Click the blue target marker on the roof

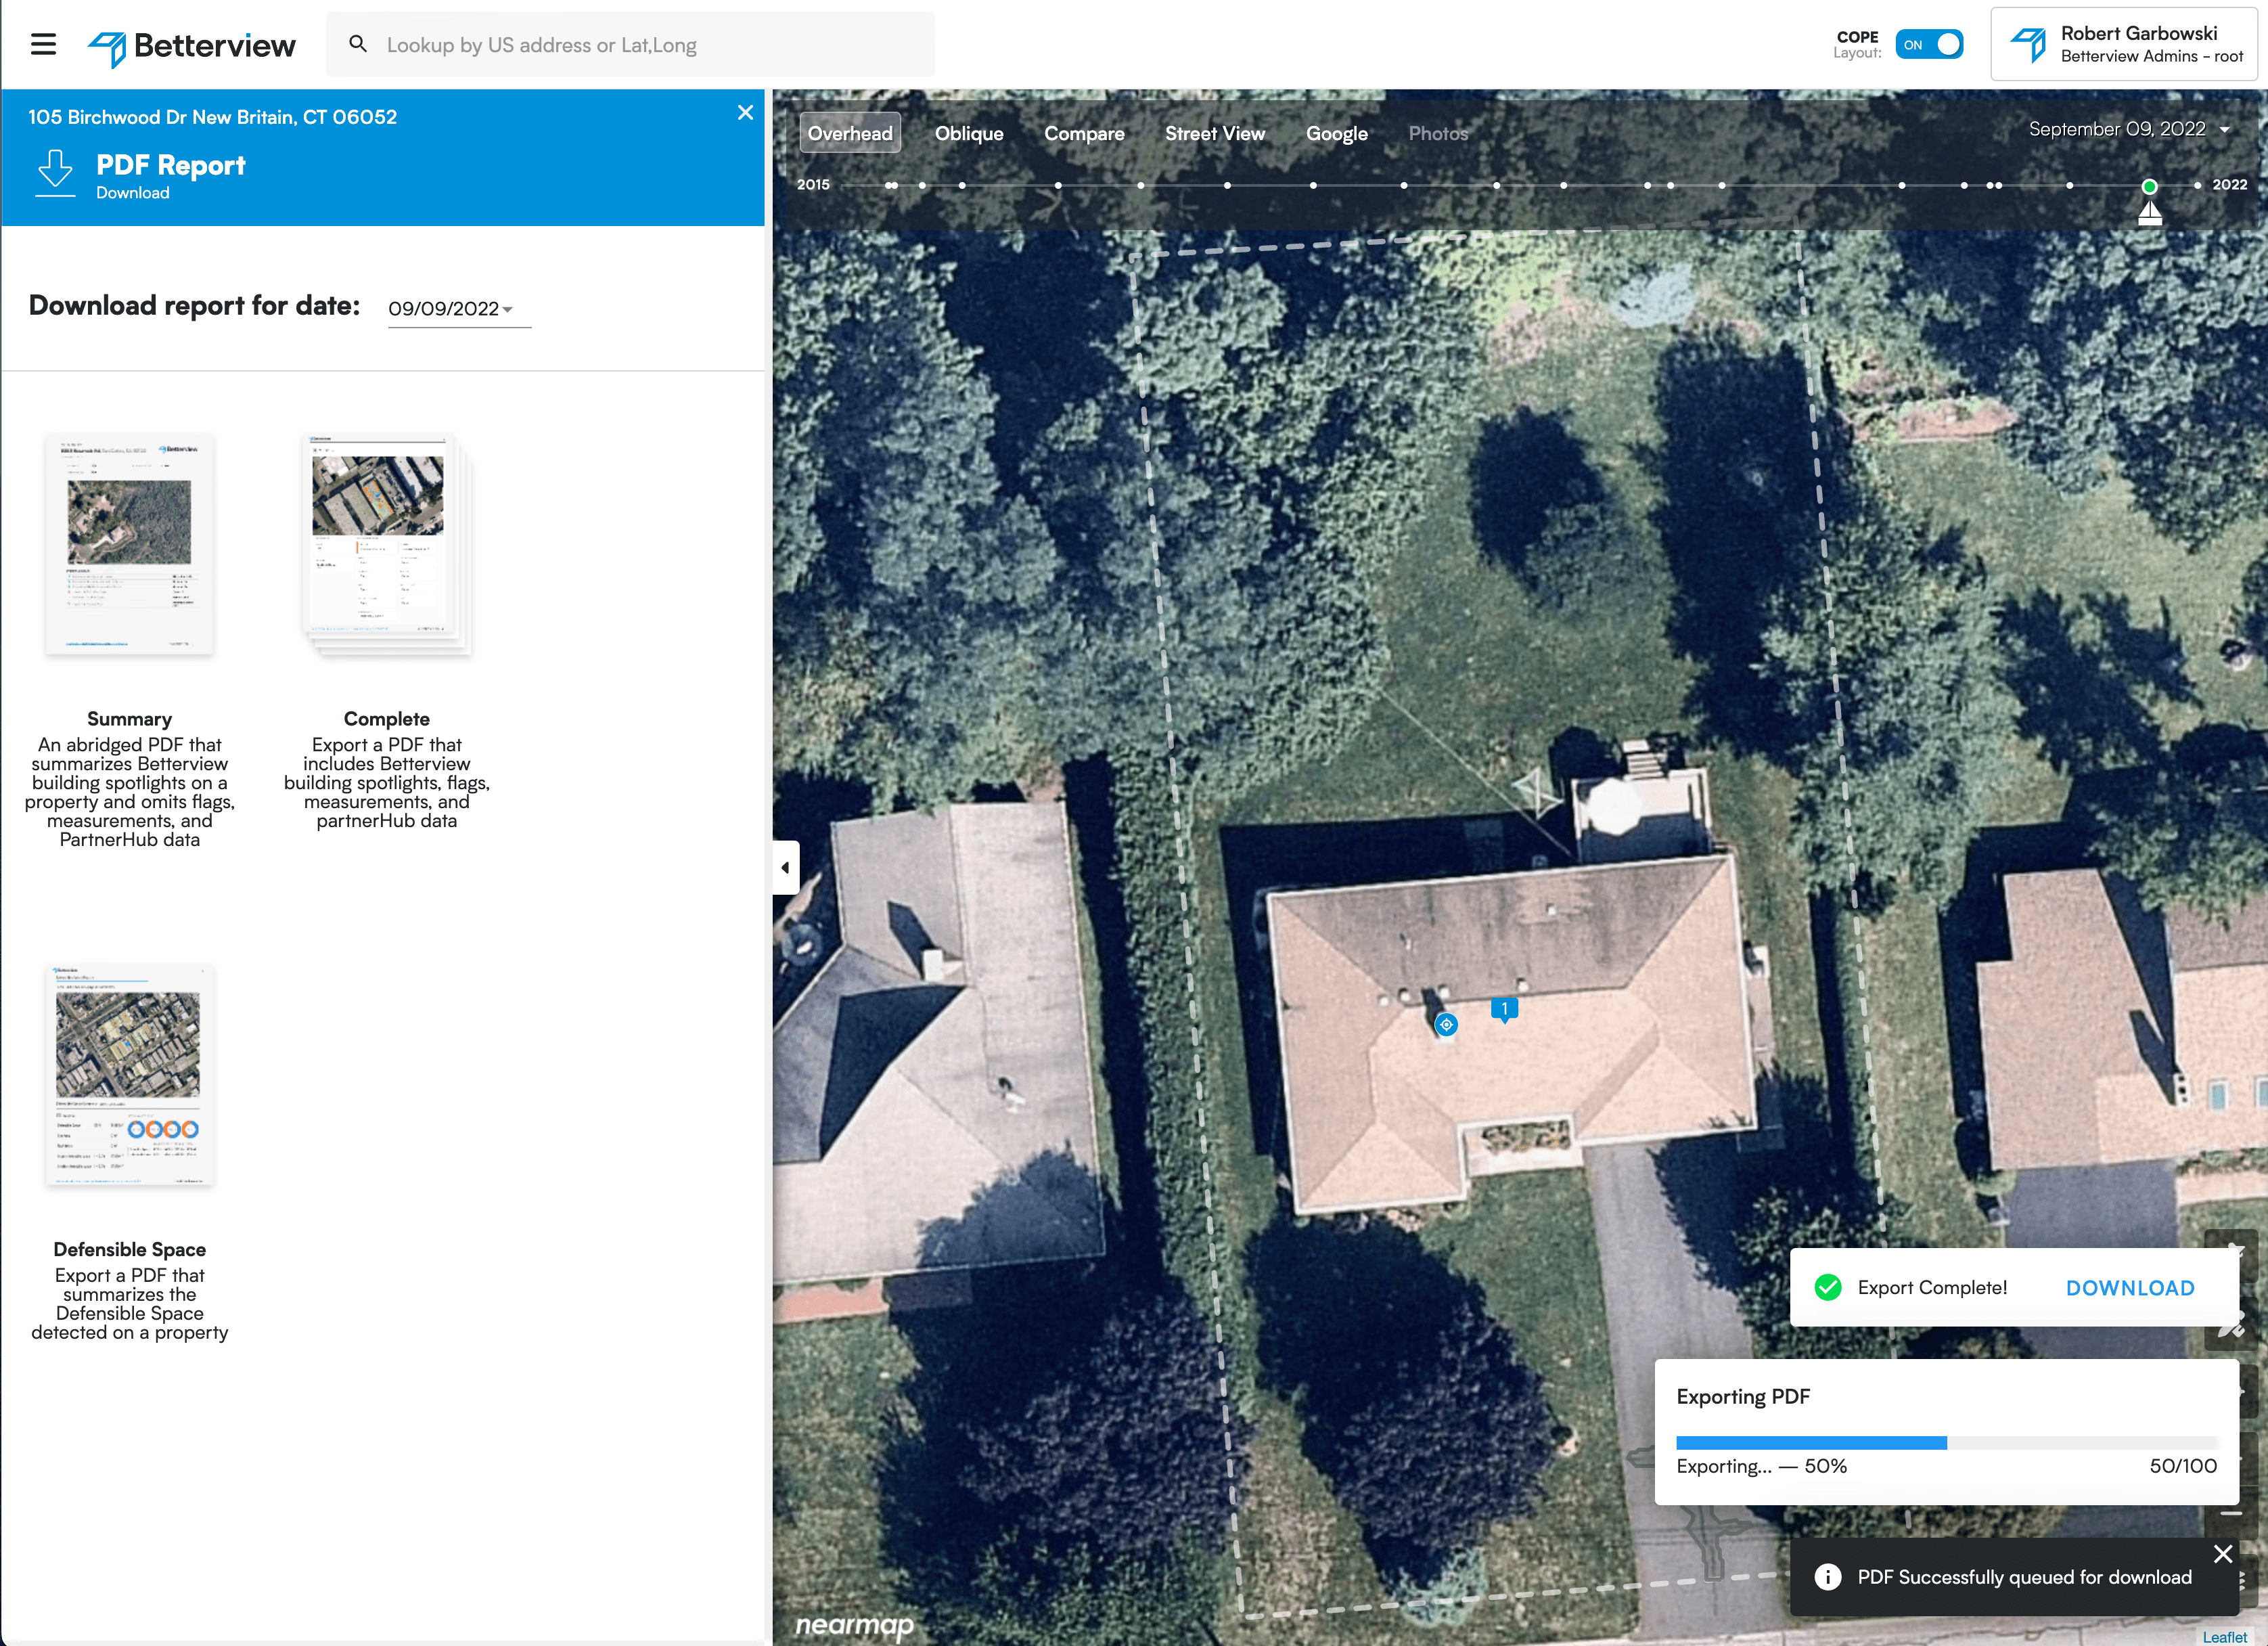[x=1446, y=1024]
